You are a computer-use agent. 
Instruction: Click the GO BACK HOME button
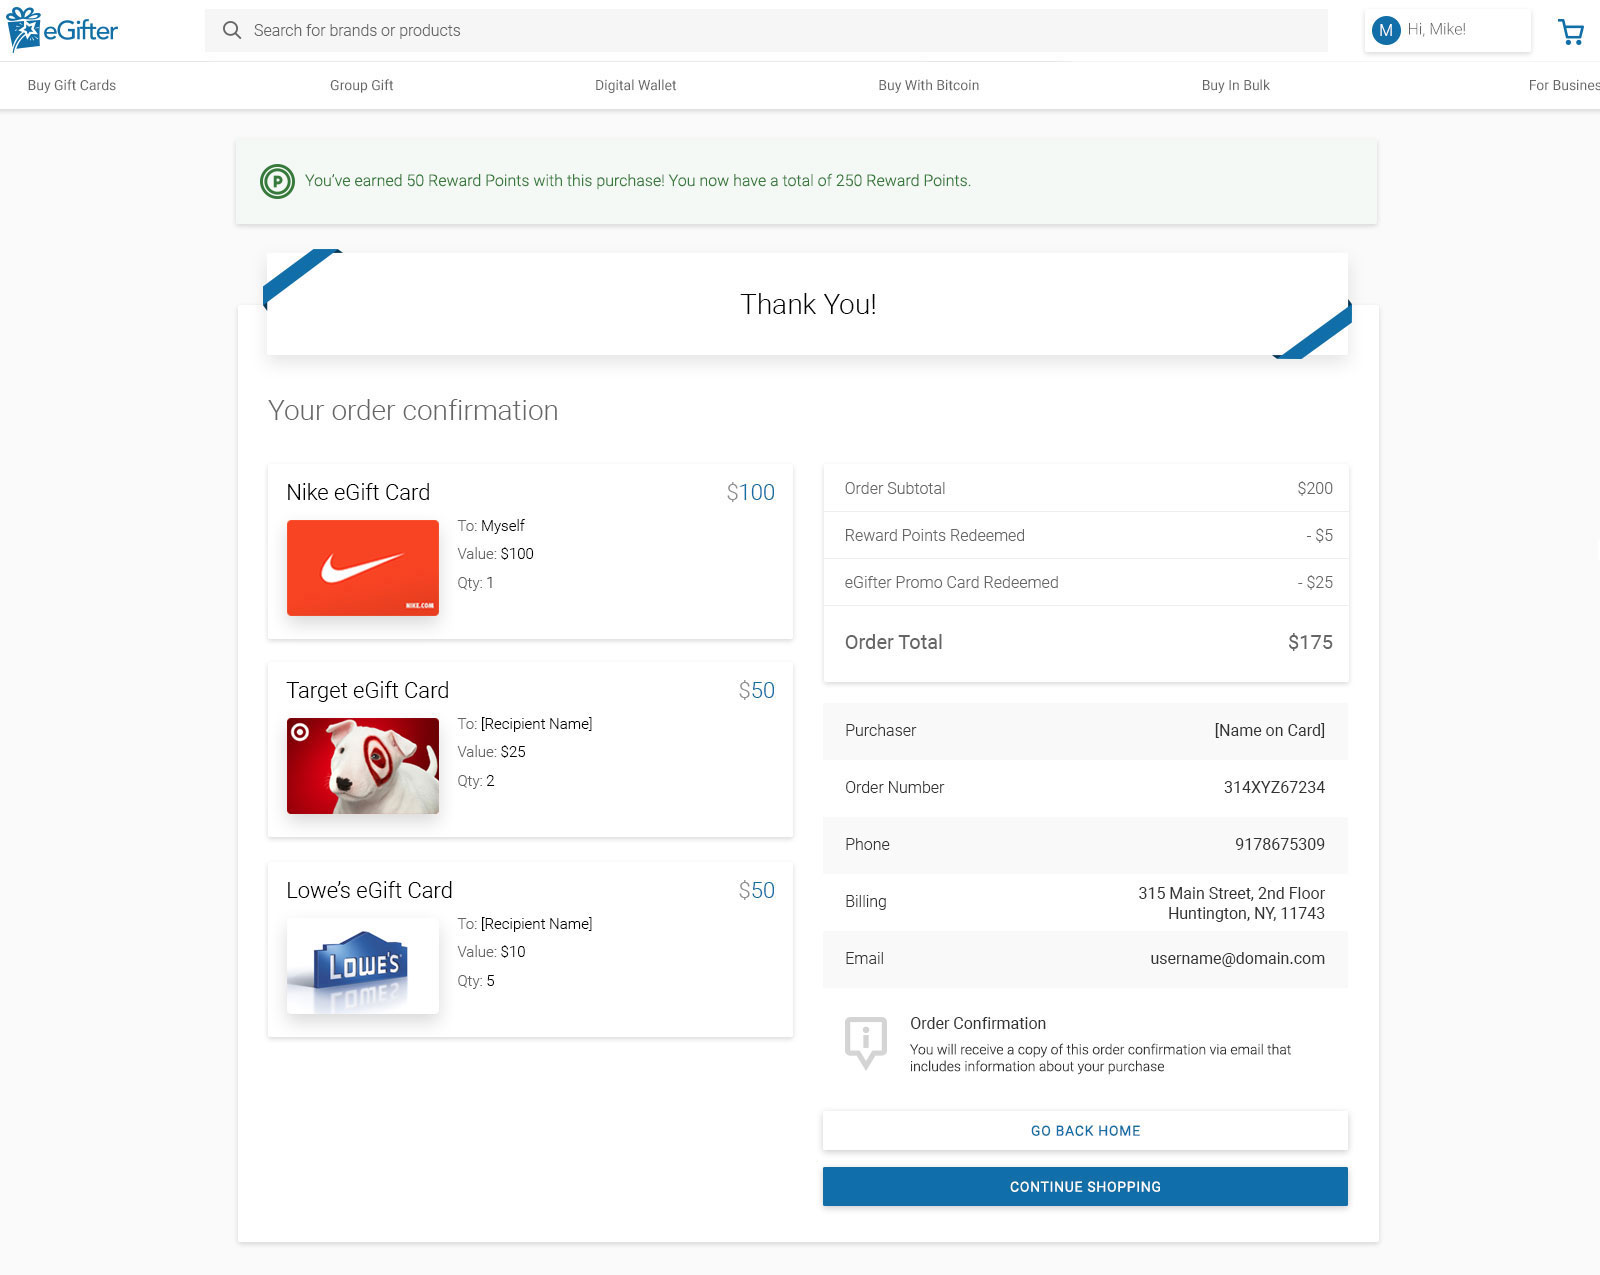(x=1085, y=1130)
